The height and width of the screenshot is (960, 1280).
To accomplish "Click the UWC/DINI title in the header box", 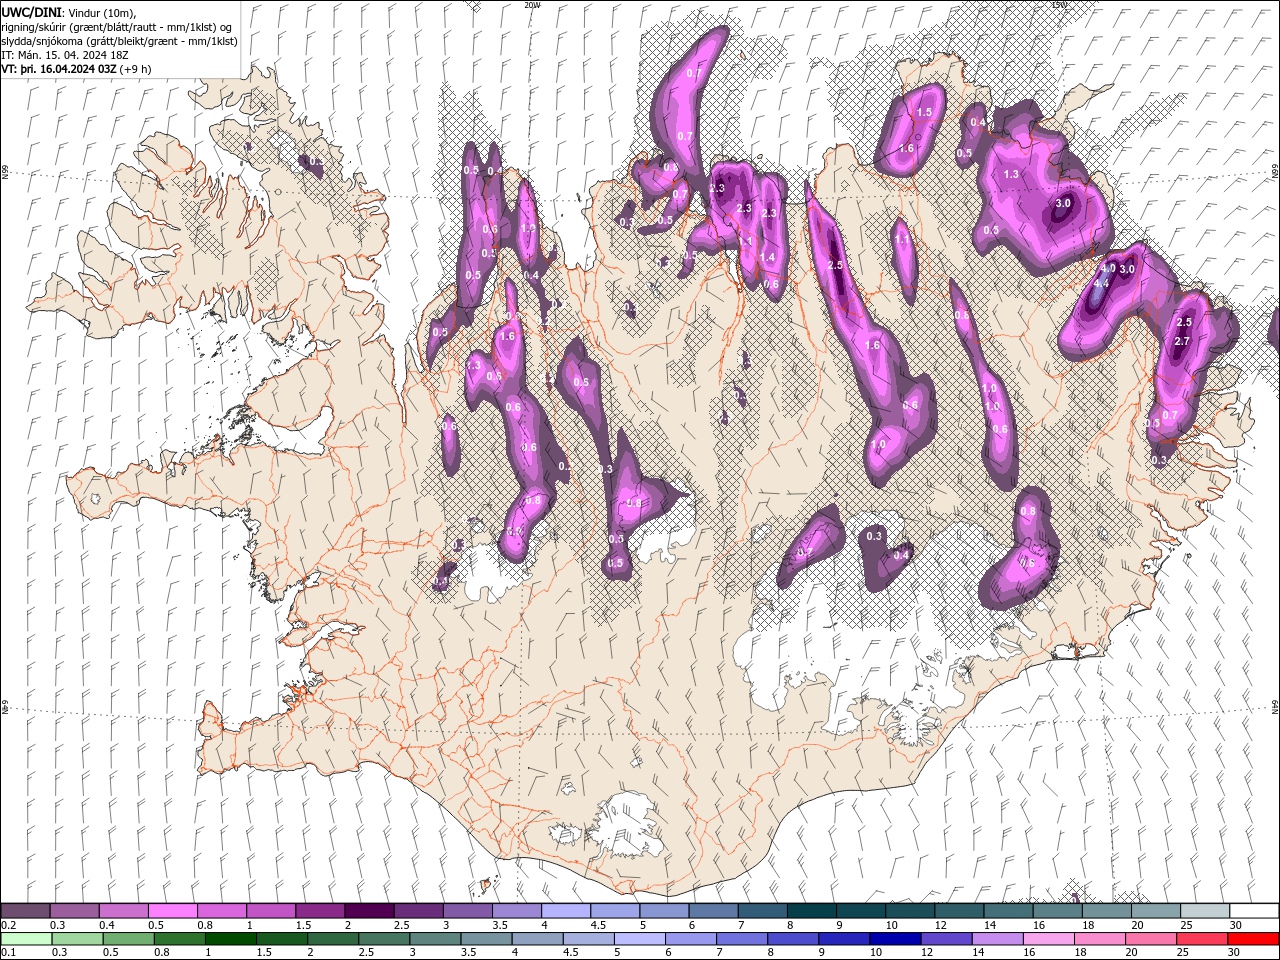I will (x=32, y=12).
